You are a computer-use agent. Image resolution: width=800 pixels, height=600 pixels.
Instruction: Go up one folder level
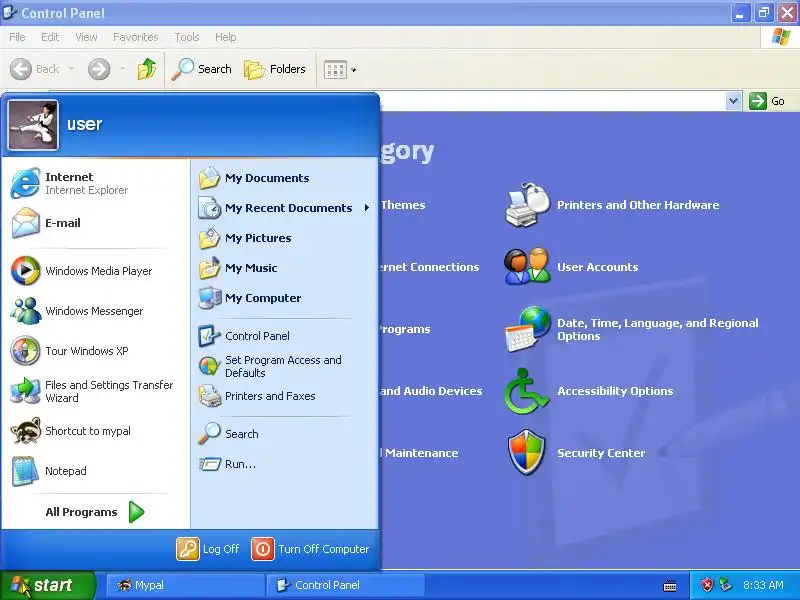(x=147, y=69)
